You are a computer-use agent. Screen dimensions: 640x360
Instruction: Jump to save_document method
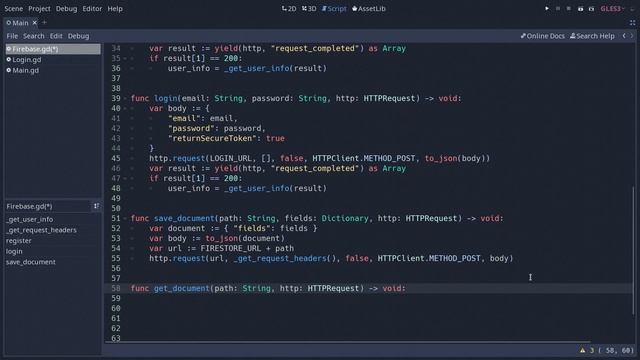pos(31,262)
